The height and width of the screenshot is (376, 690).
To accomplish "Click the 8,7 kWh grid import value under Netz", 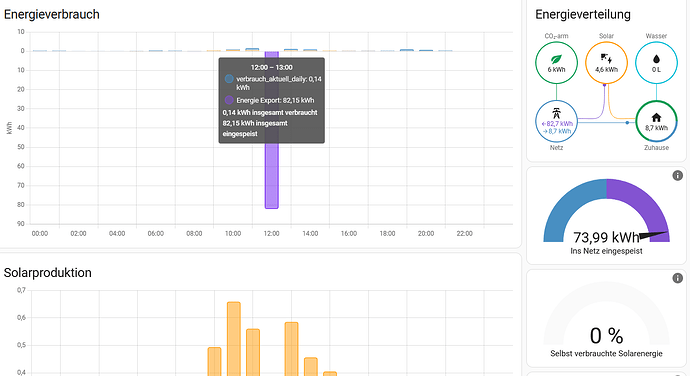I will (557, 131).
